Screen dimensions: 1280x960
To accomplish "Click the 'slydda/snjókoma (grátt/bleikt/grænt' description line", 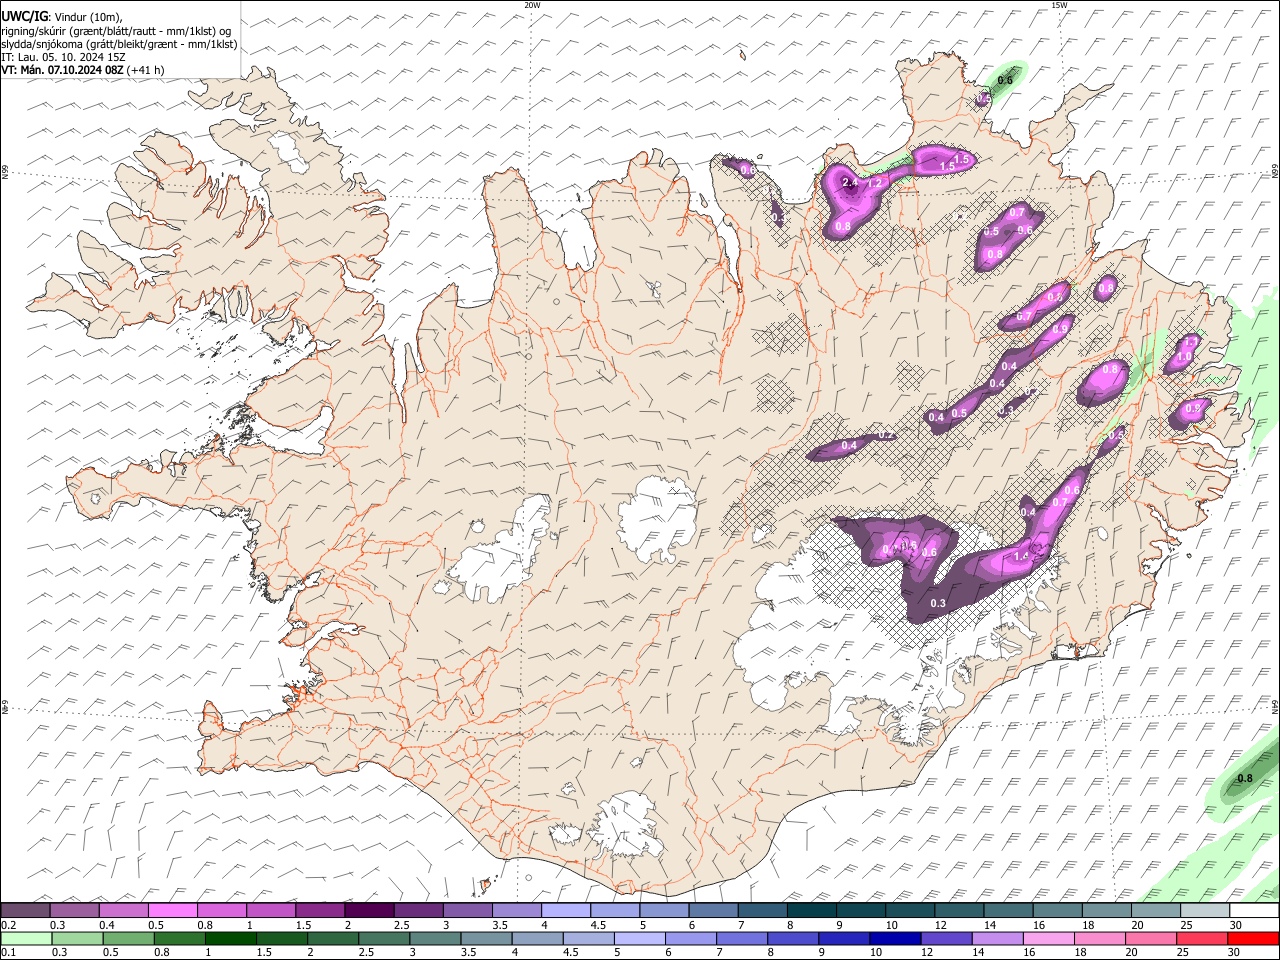I will (119, 44).
